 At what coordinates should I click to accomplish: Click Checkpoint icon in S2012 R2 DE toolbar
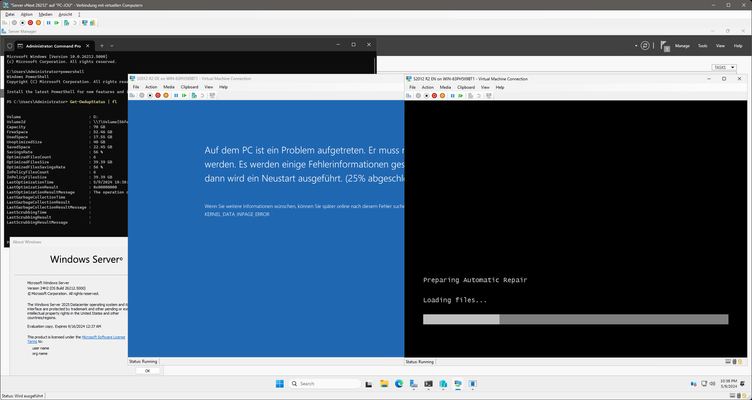[194, 95]
